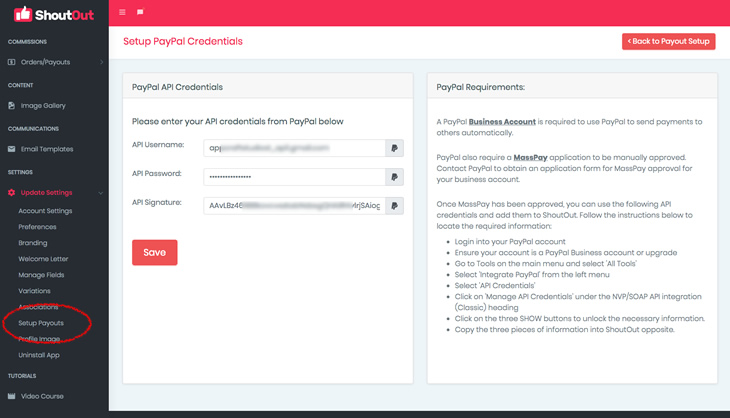Open Preferences submenu item
730x418 pixels.
pos(37,227)
